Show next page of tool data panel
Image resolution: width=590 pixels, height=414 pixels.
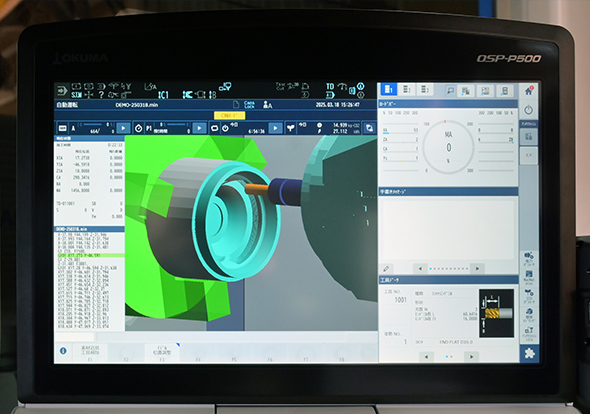click(x=471, y=356)
